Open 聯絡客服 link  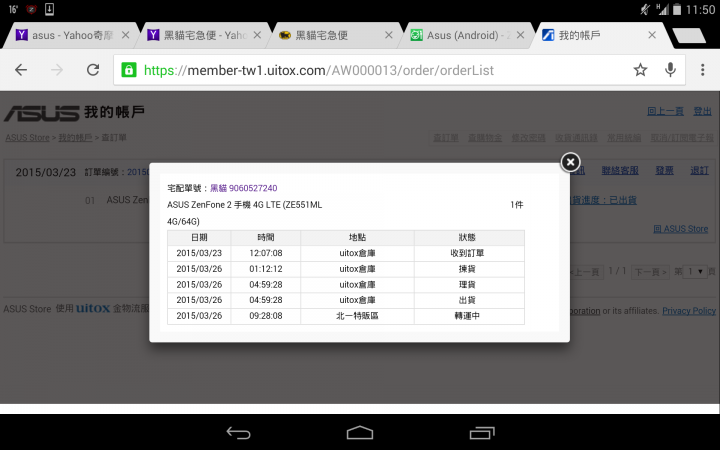(x=620, y=170)
